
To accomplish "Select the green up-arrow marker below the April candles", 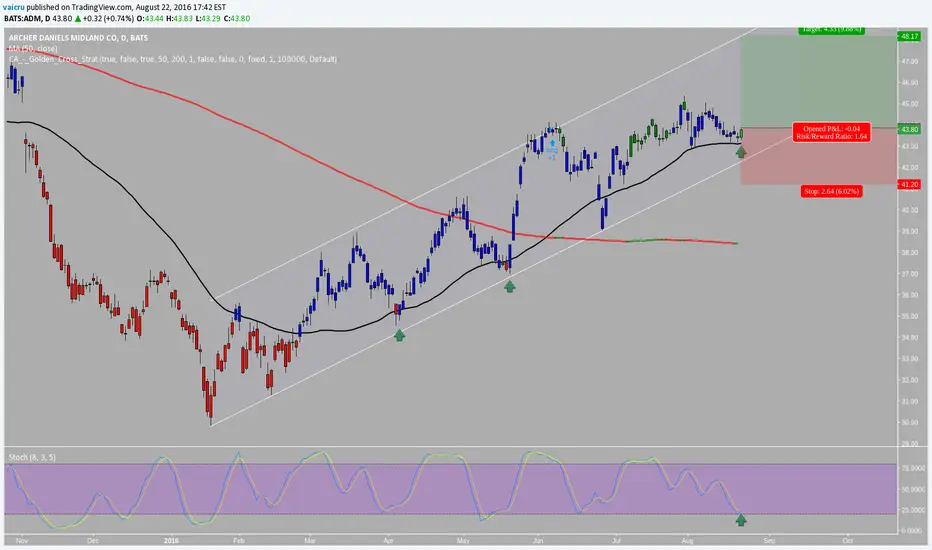I will tap(399, 335).
